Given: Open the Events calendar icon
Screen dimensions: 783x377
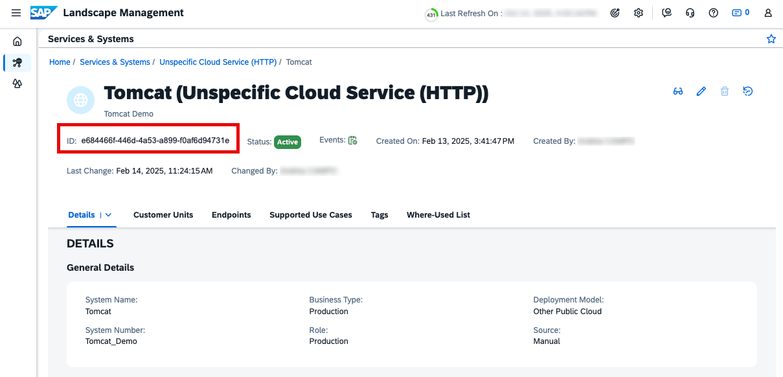Looking at the screenshot, I should [353, 140].
